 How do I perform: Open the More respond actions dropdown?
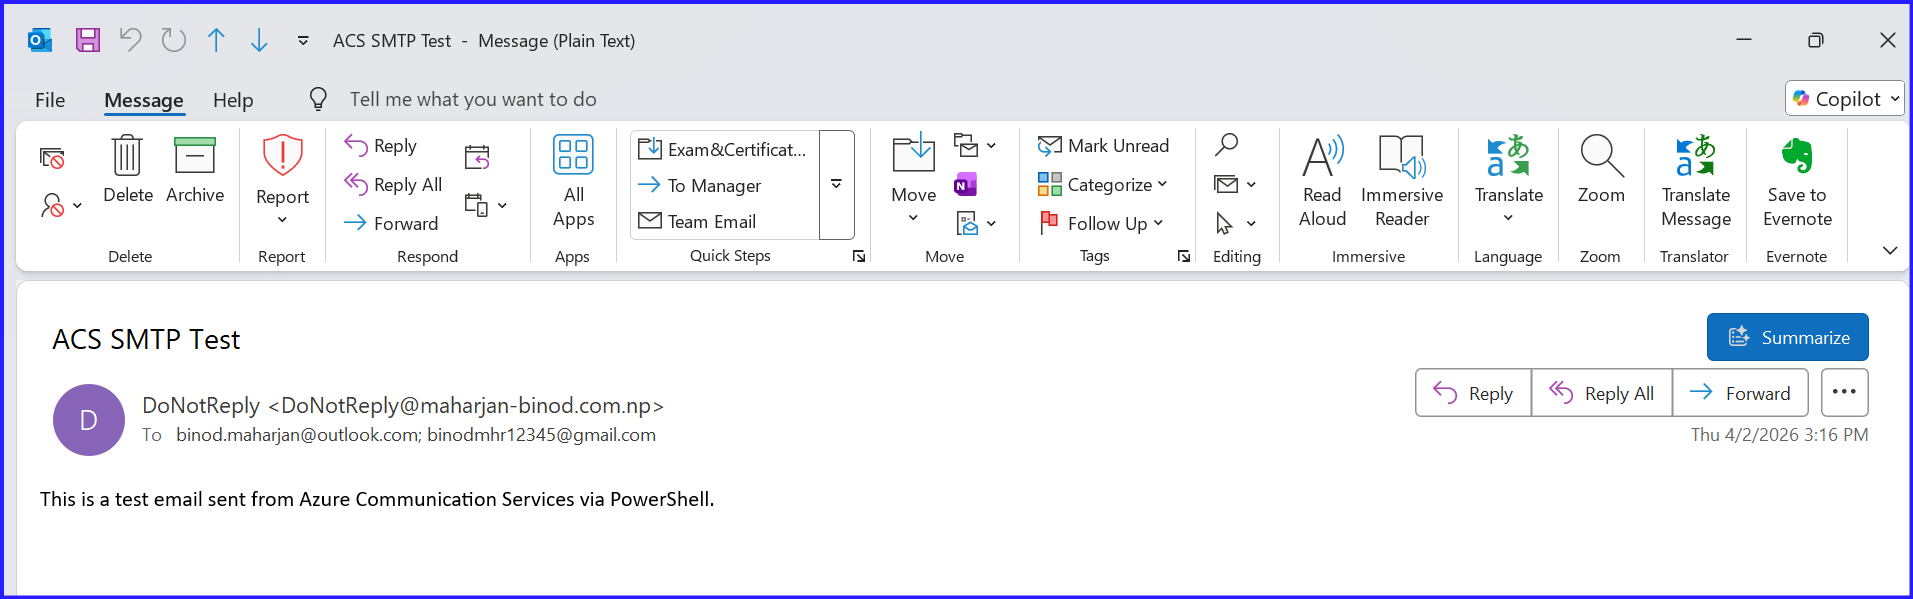click(x=486, y=206)
